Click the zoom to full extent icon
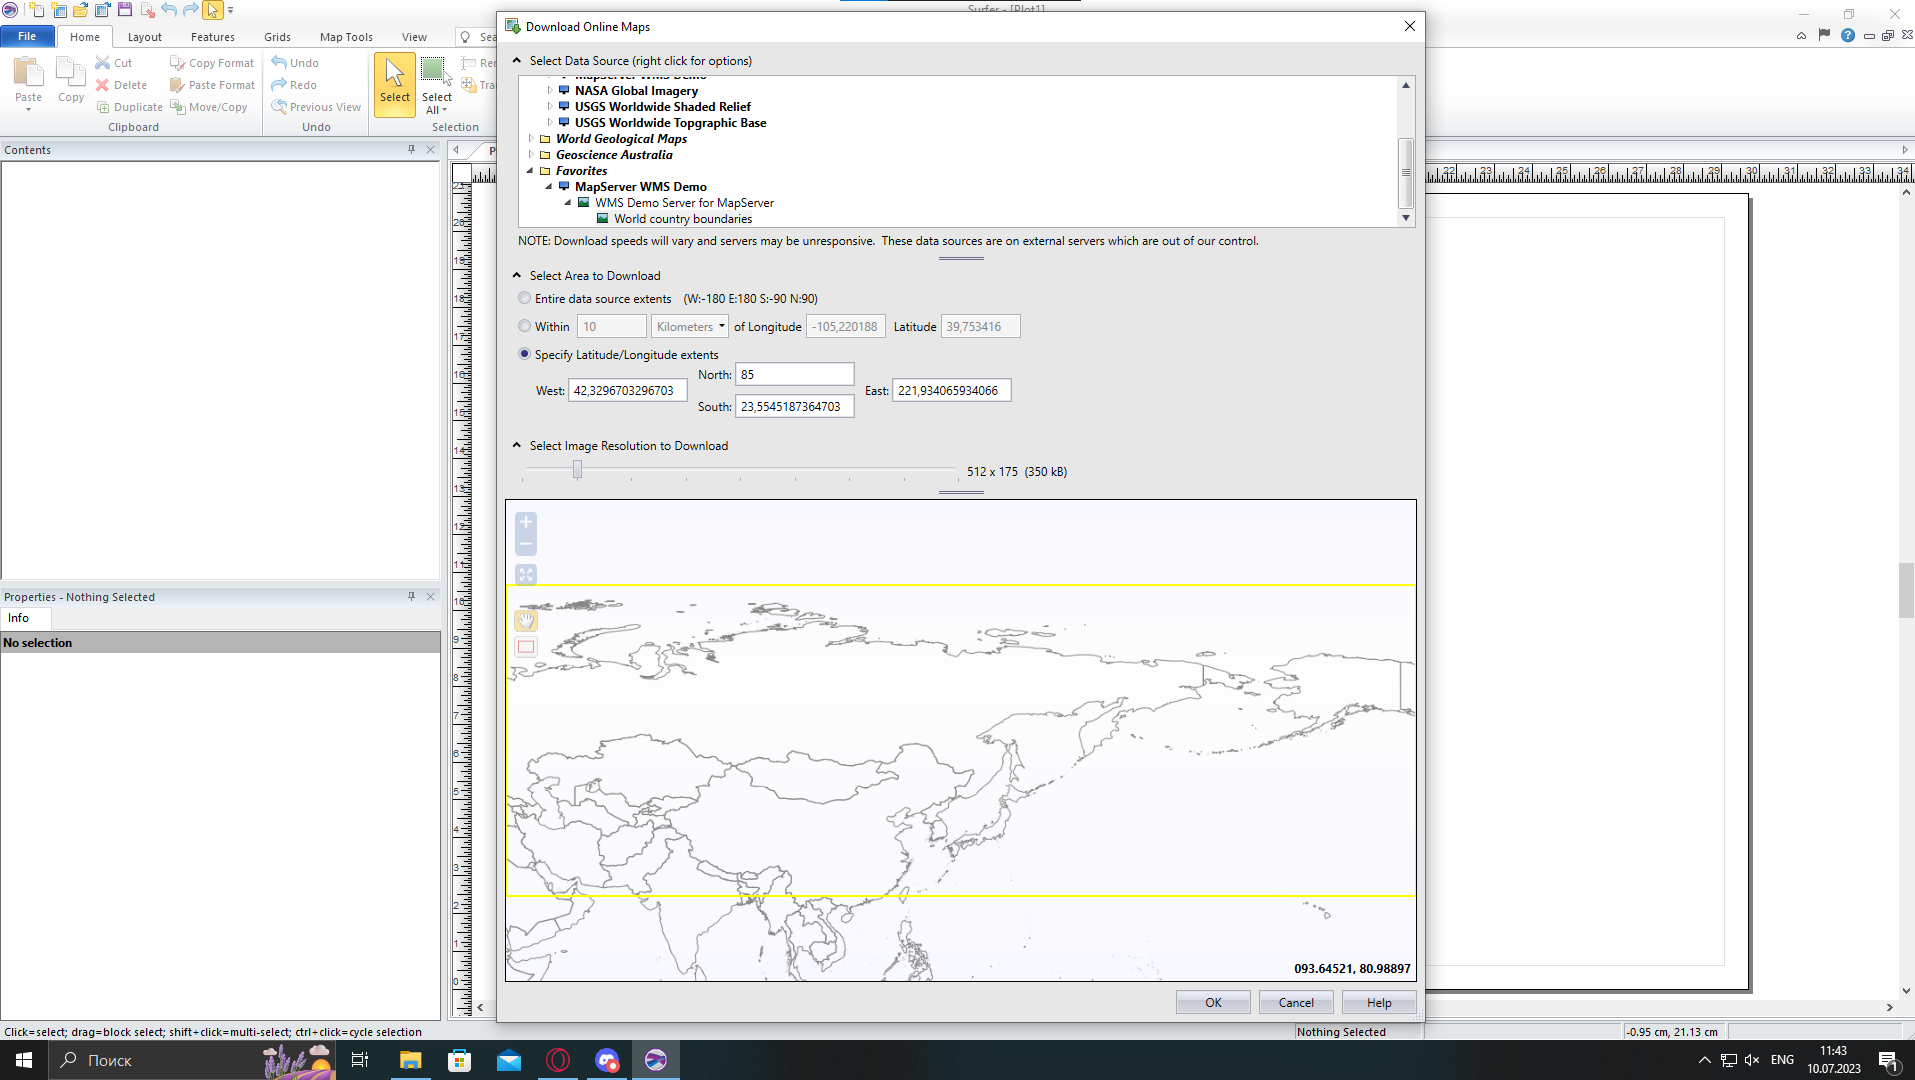Viewport: 1915px width, 1080px height. [x=526, y=575]
